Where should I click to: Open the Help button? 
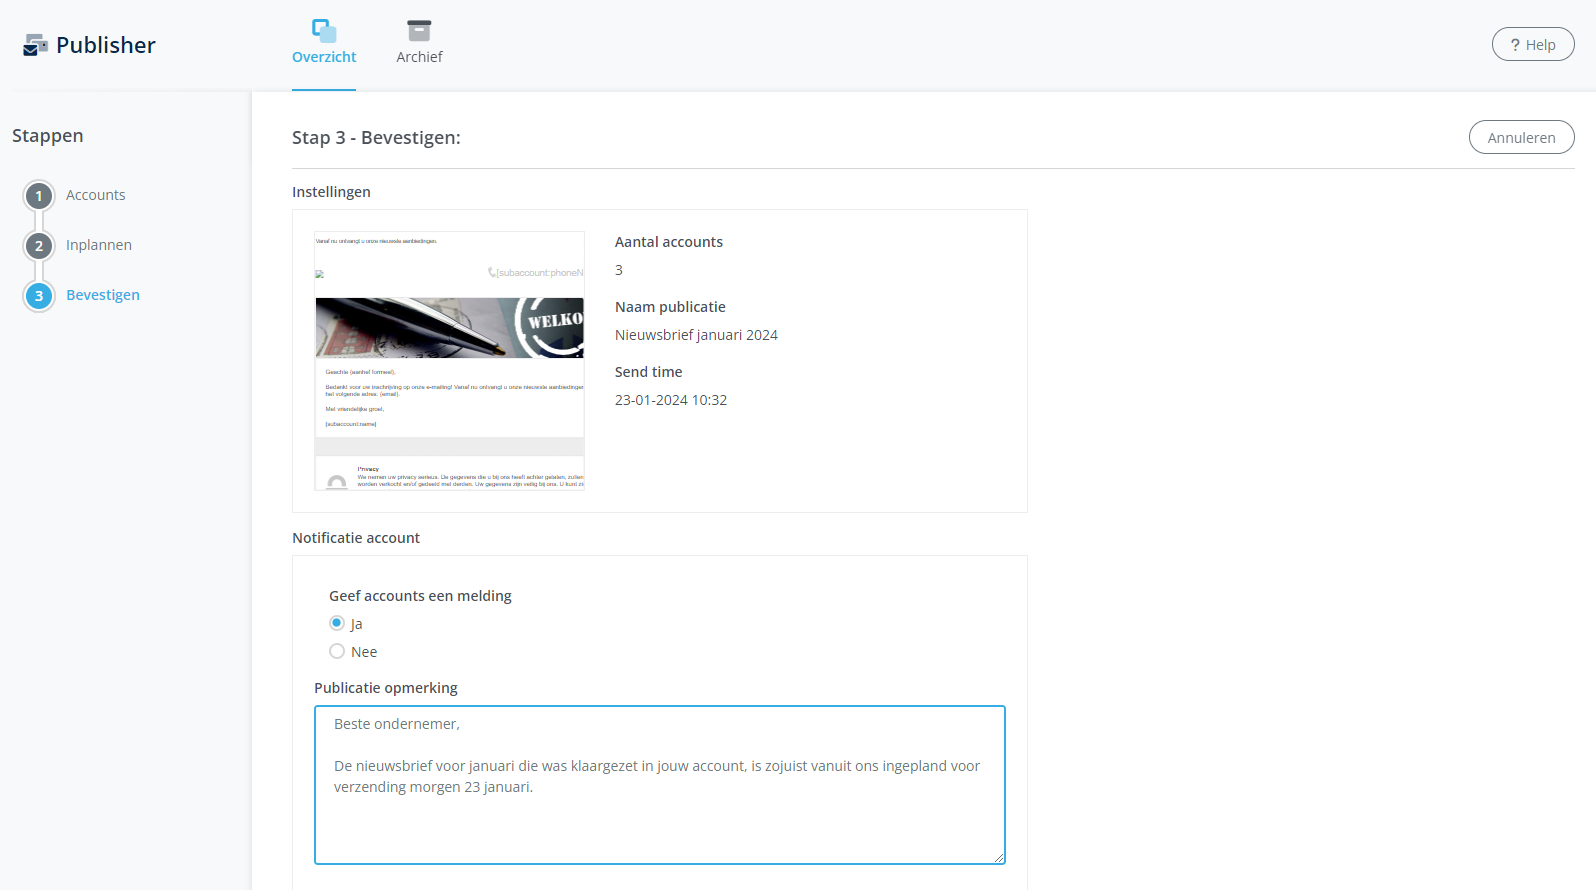coord(1532,45)
